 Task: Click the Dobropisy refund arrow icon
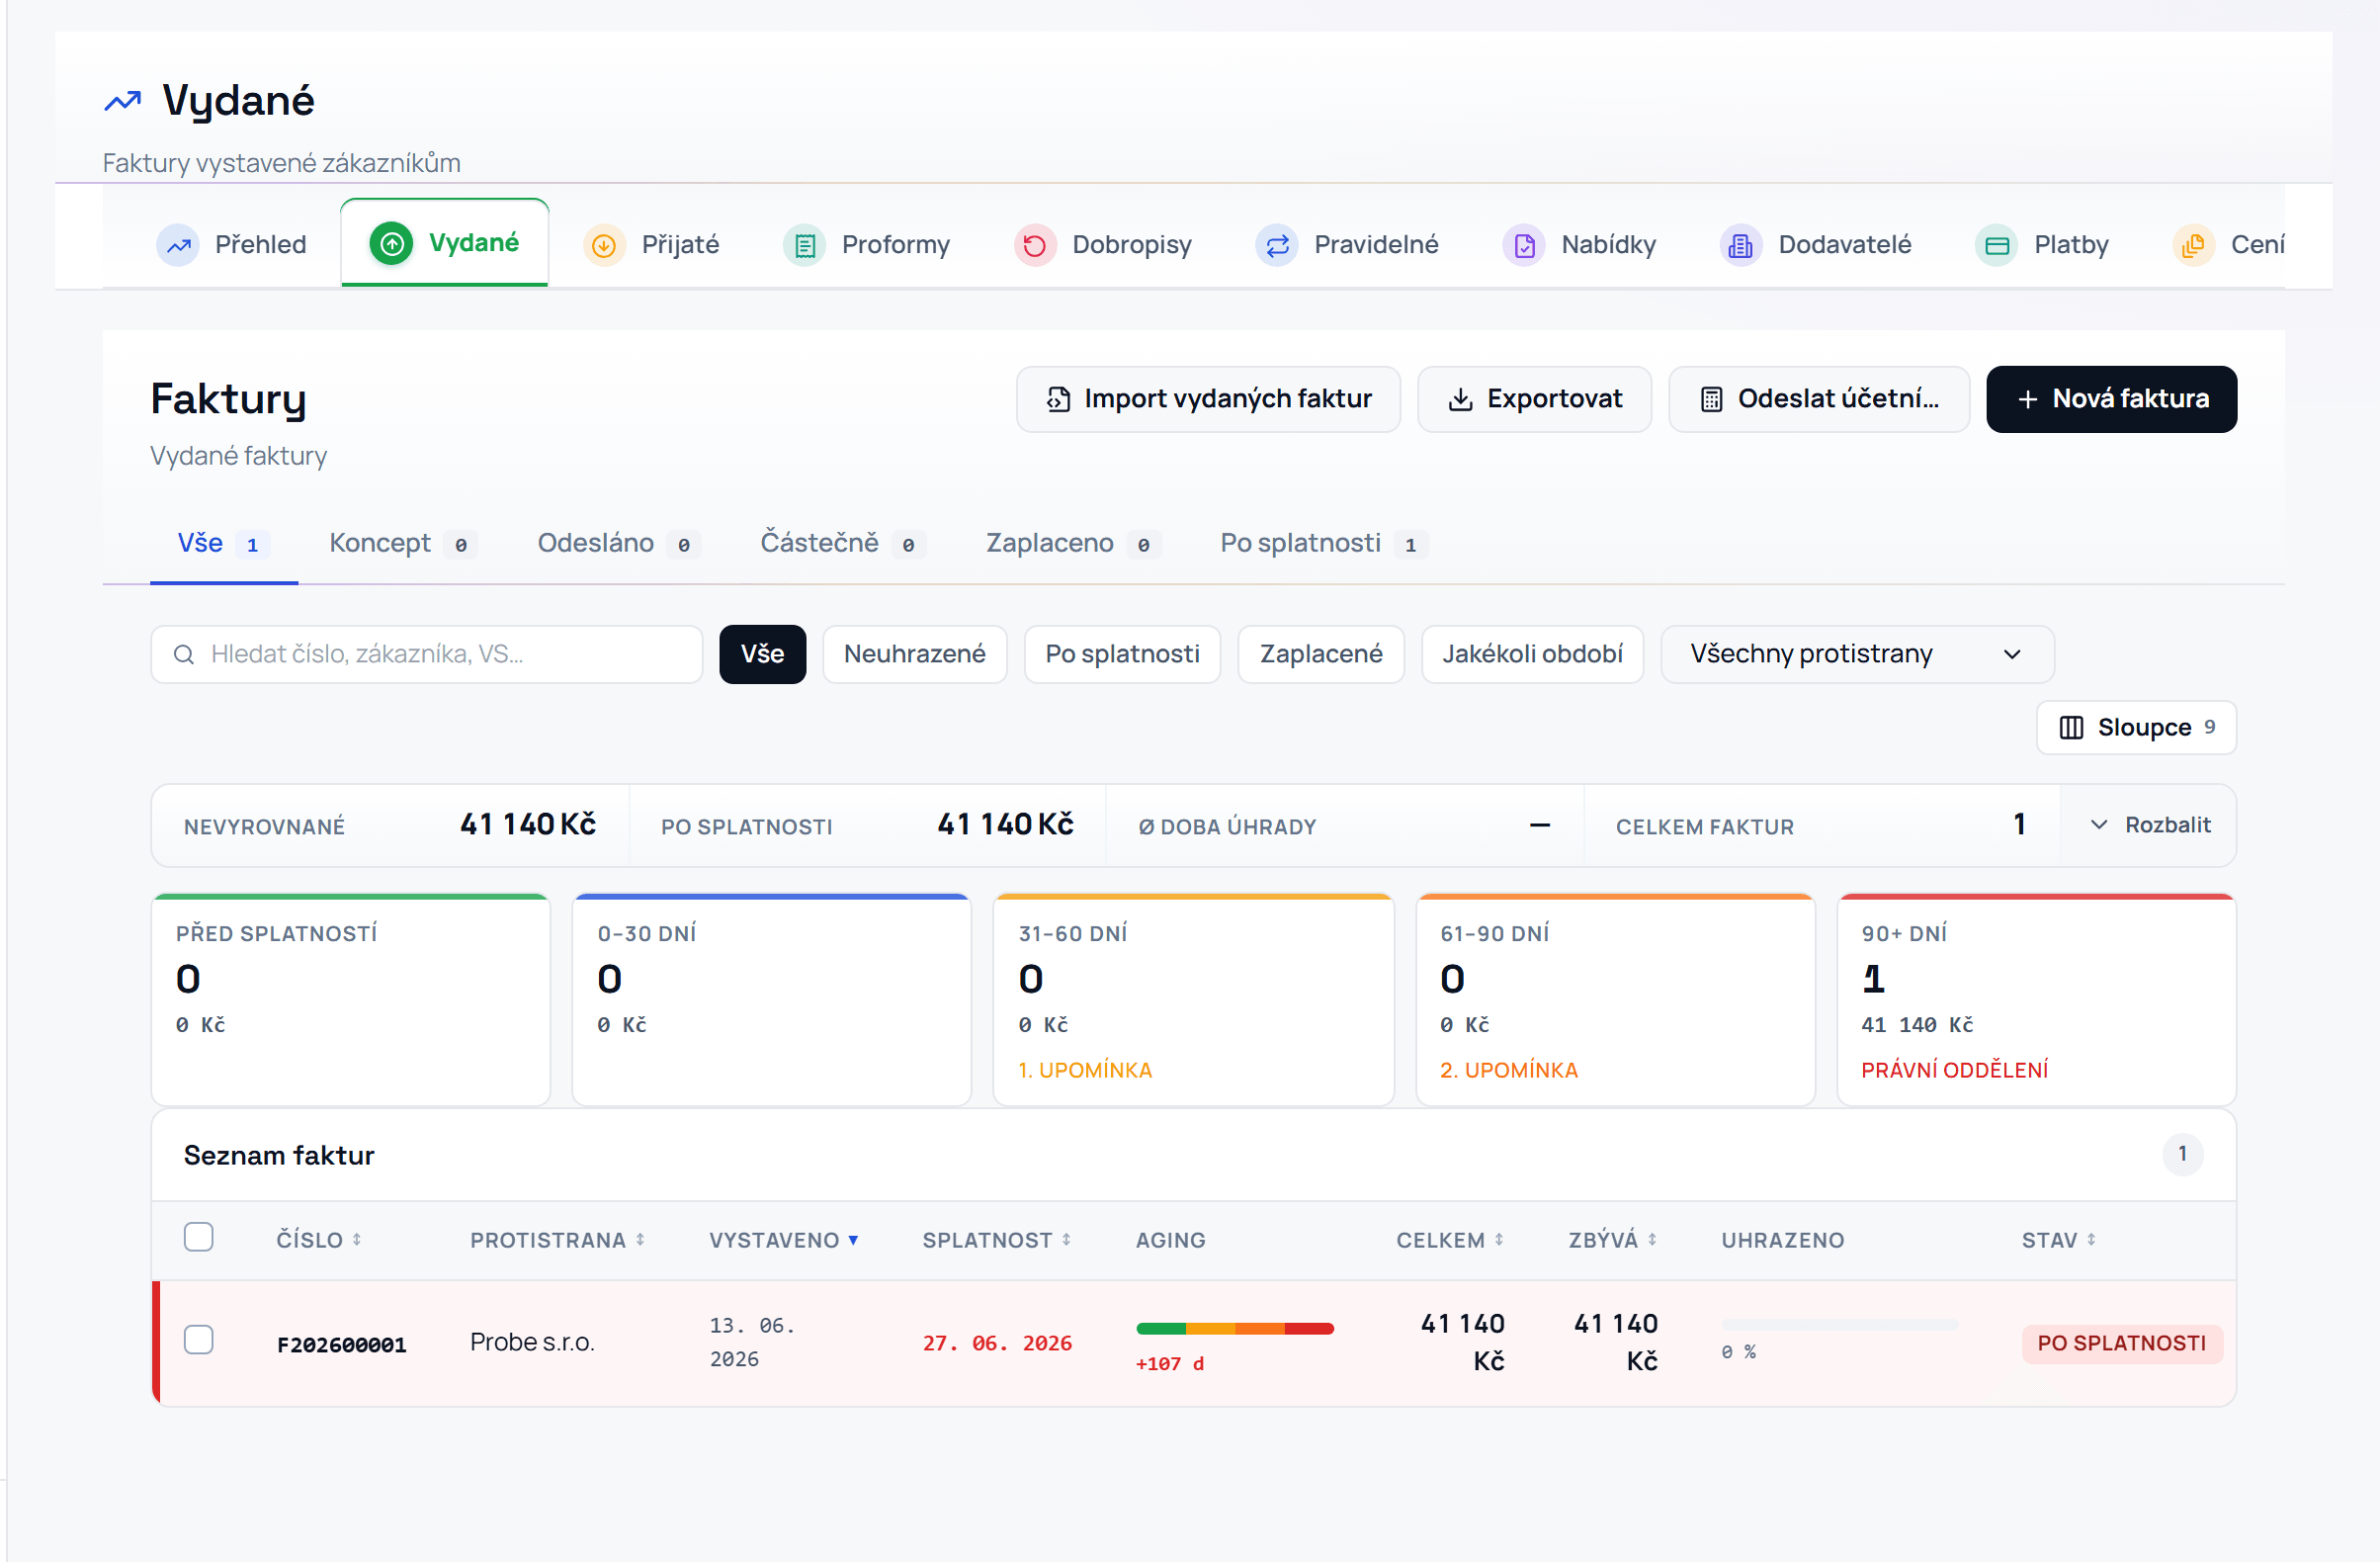tap(1035, 245)
